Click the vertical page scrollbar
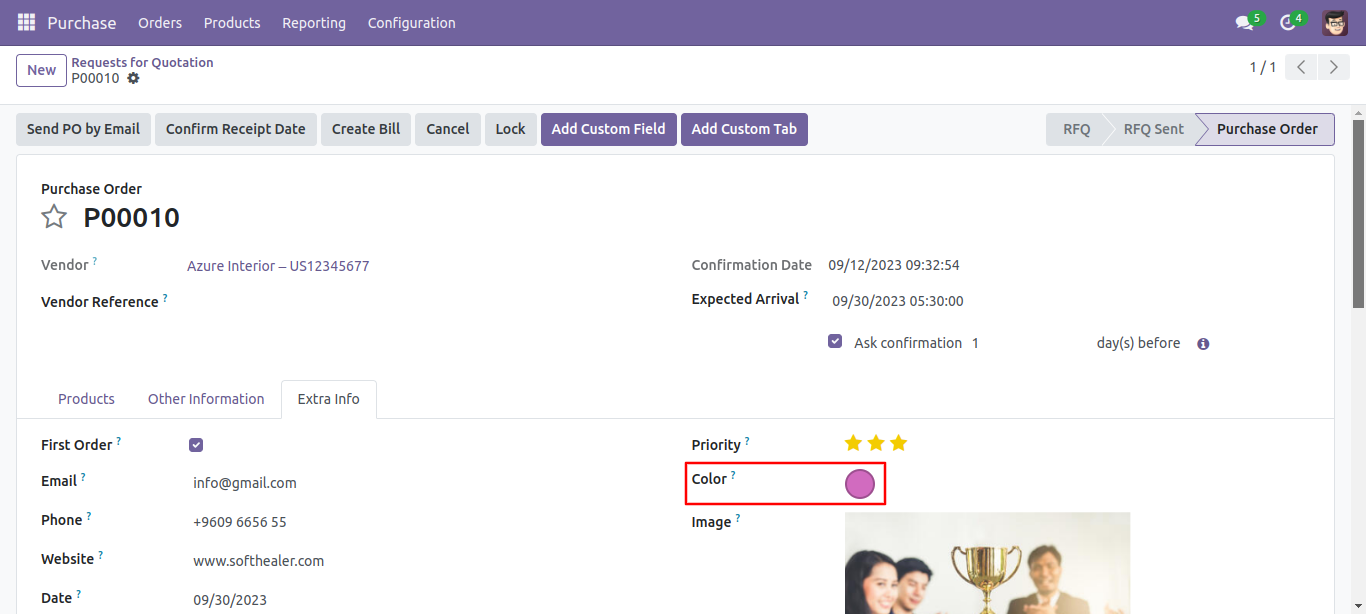This screenshot has width=1366, height=614. (x=1358, y=213)
